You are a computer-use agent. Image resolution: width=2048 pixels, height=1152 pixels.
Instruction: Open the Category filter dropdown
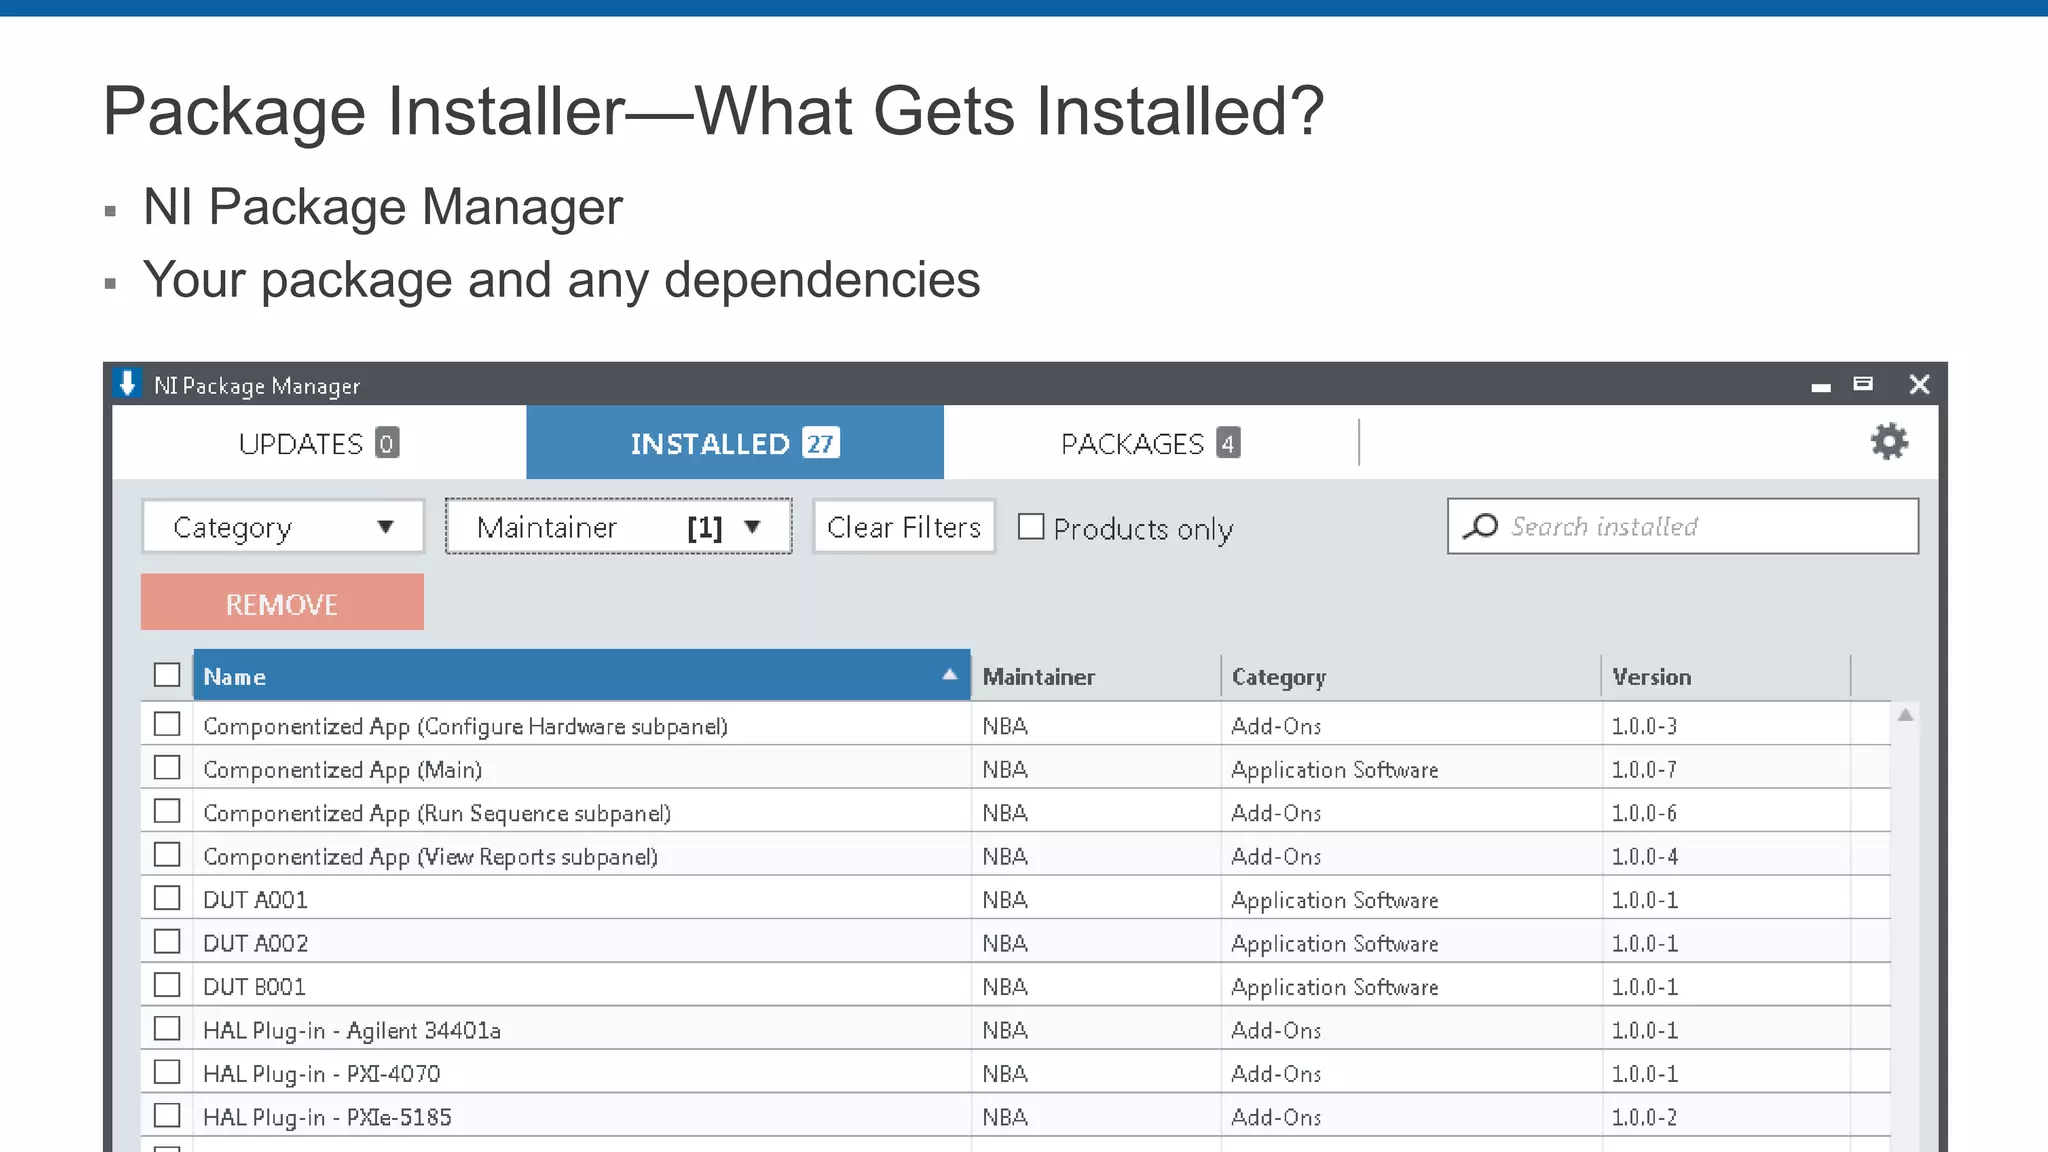click(x=283, y=527)
